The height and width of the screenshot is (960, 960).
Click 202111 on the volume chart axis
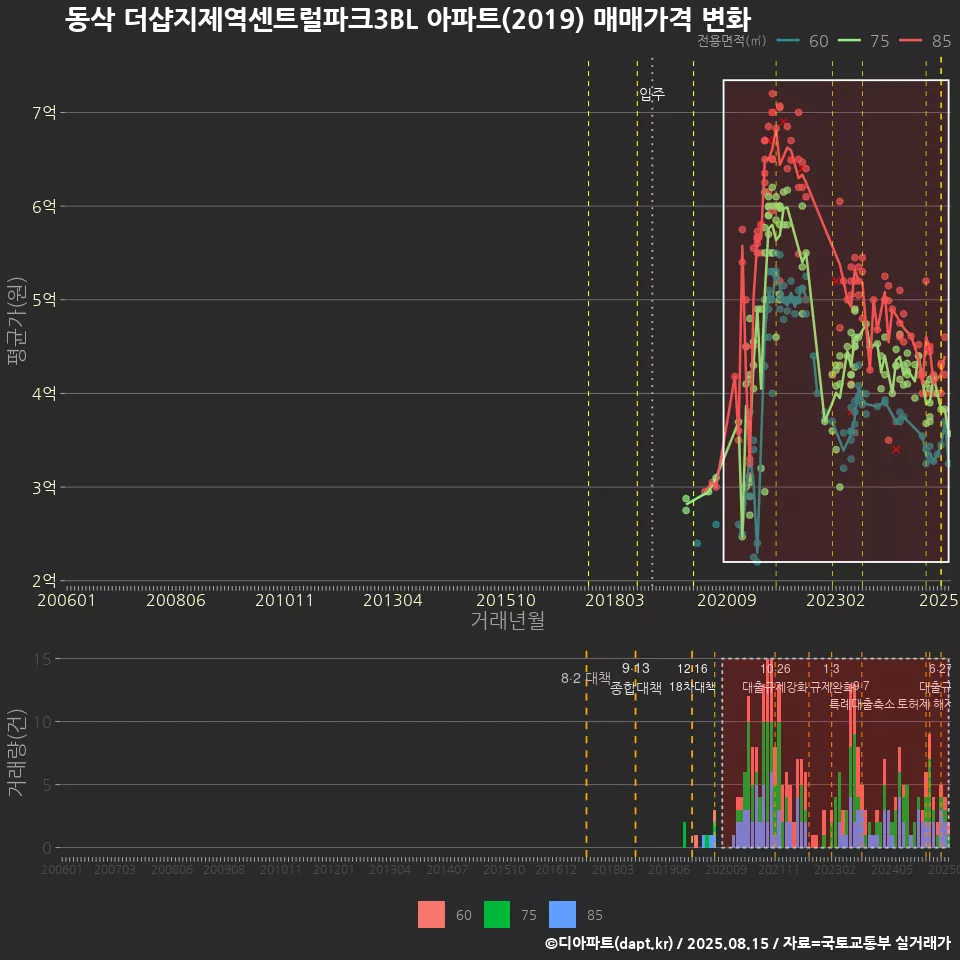click(779, 869)
